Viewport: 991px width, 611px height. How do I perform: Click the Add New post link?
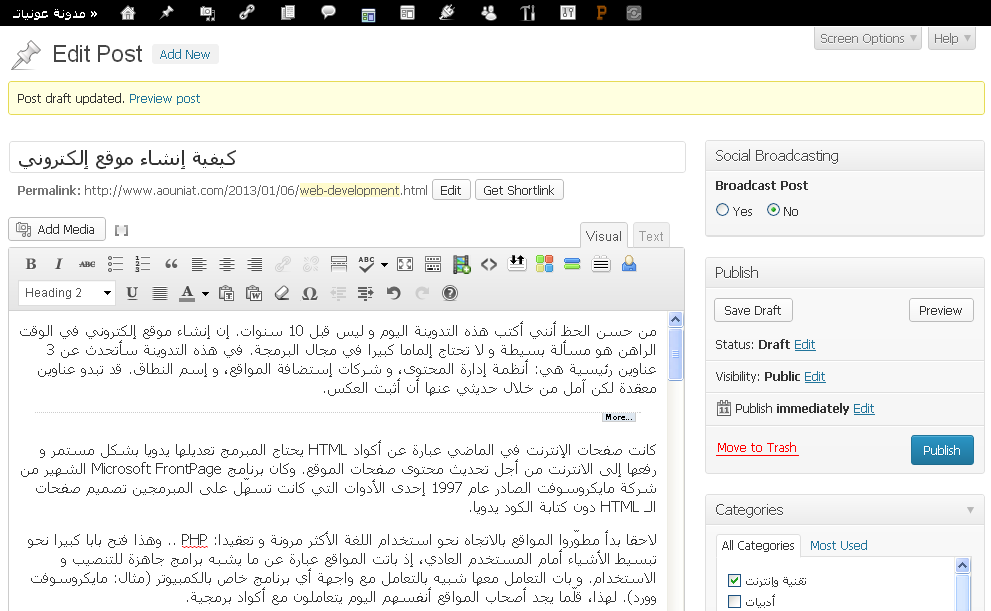pyautogui.click(x=185, y=54)
